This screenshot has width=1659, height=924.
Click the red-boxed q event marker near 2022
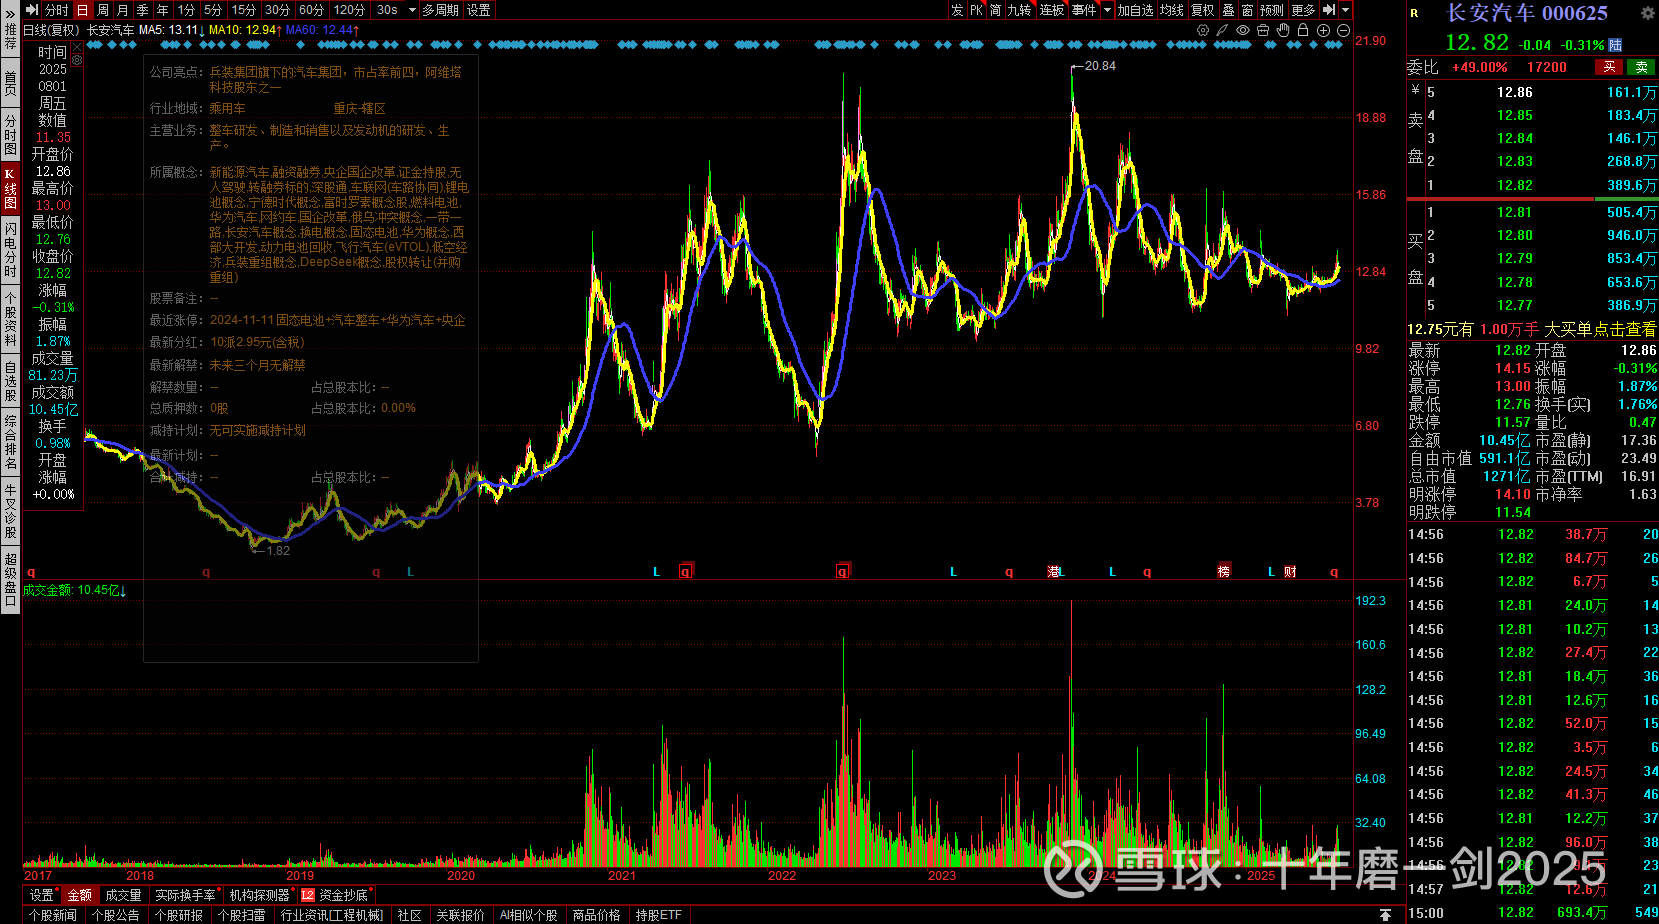point(843,571)
